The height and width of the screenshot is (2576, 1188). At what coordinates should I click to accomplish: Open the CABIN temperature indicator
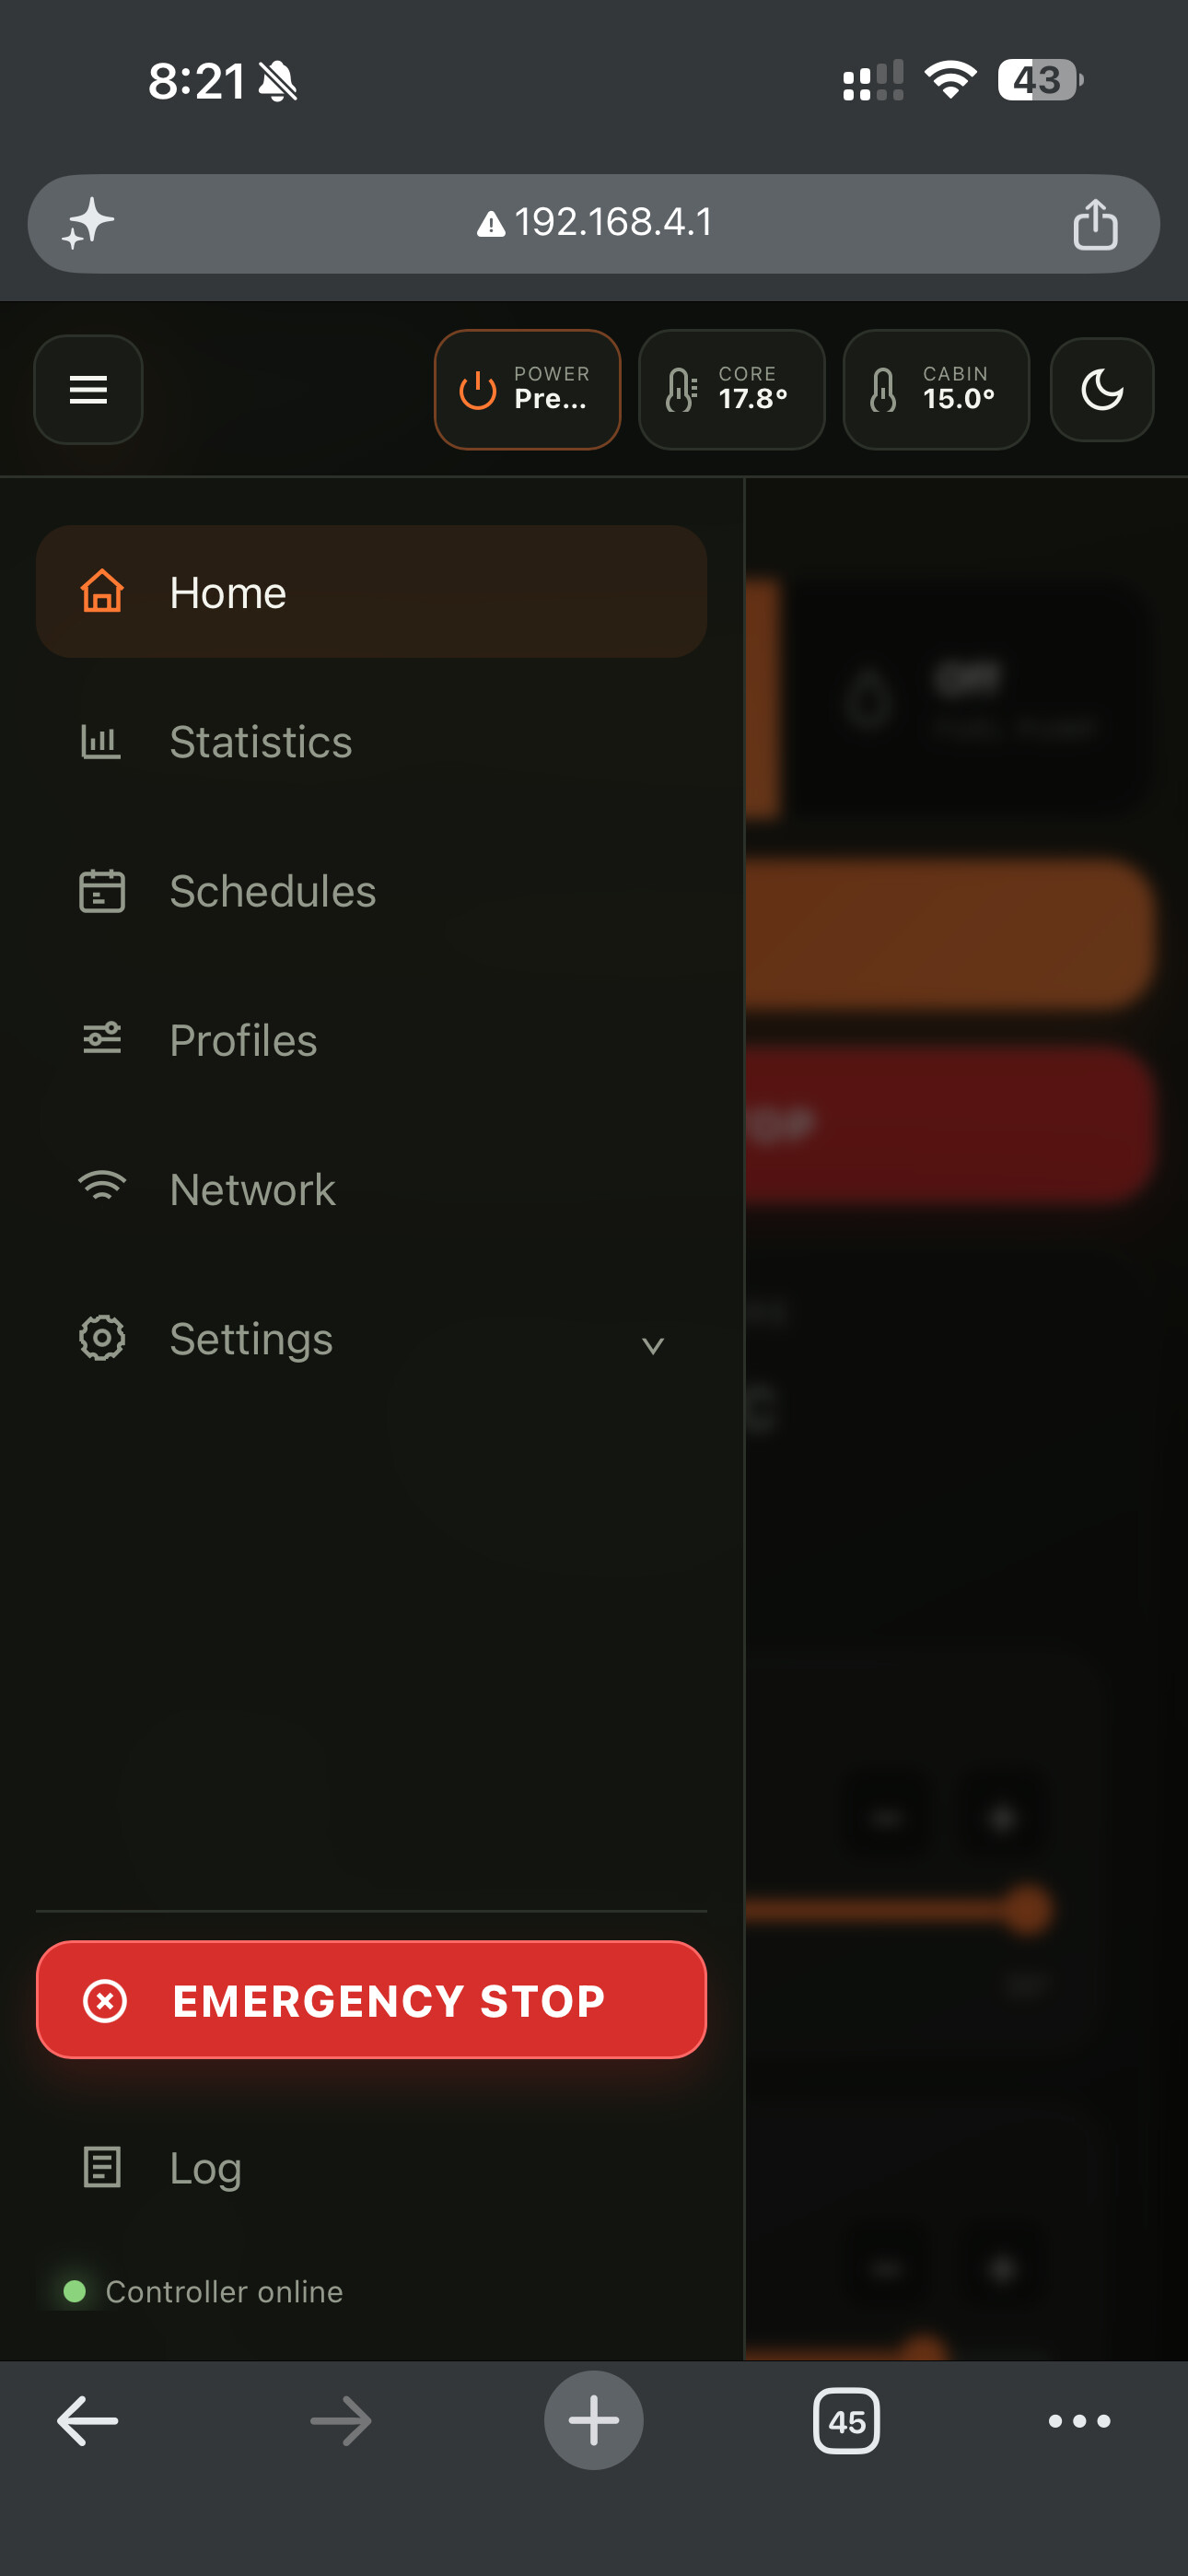[x=936, y=389]
